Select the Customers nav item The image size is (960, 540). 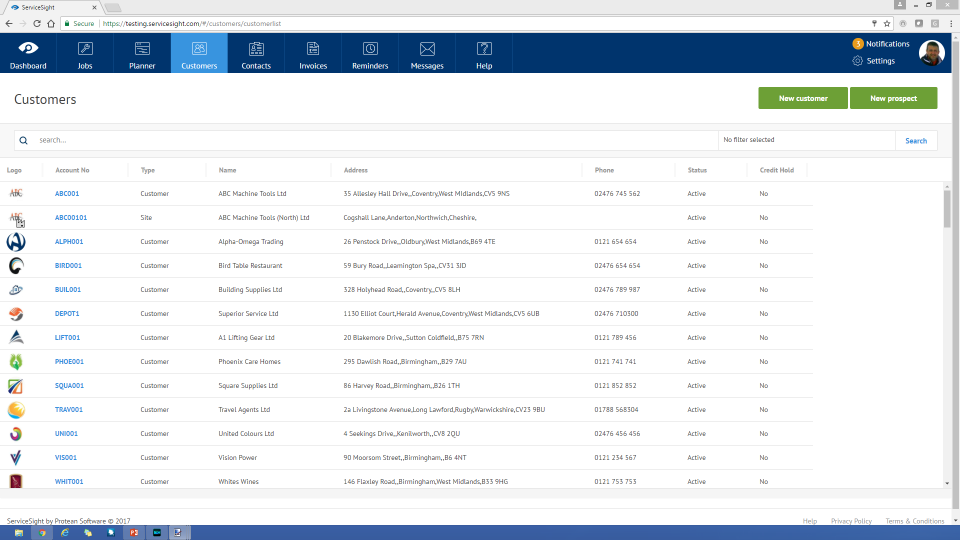pos(199,53)
